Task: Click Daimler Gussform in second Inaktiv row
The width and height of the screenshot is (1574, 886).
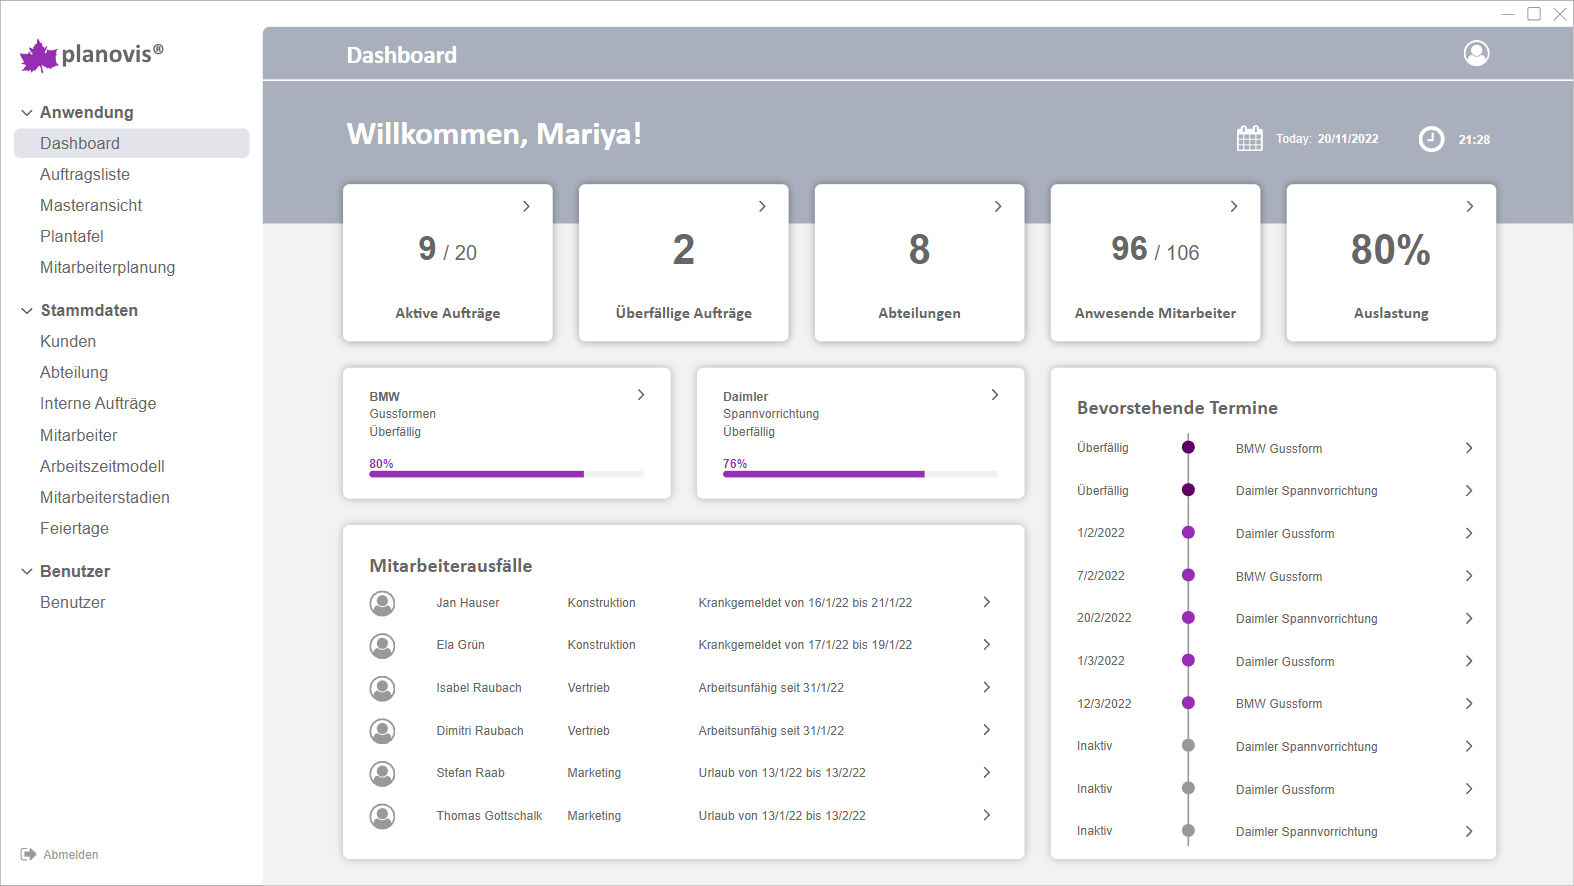Action: 1285,790
